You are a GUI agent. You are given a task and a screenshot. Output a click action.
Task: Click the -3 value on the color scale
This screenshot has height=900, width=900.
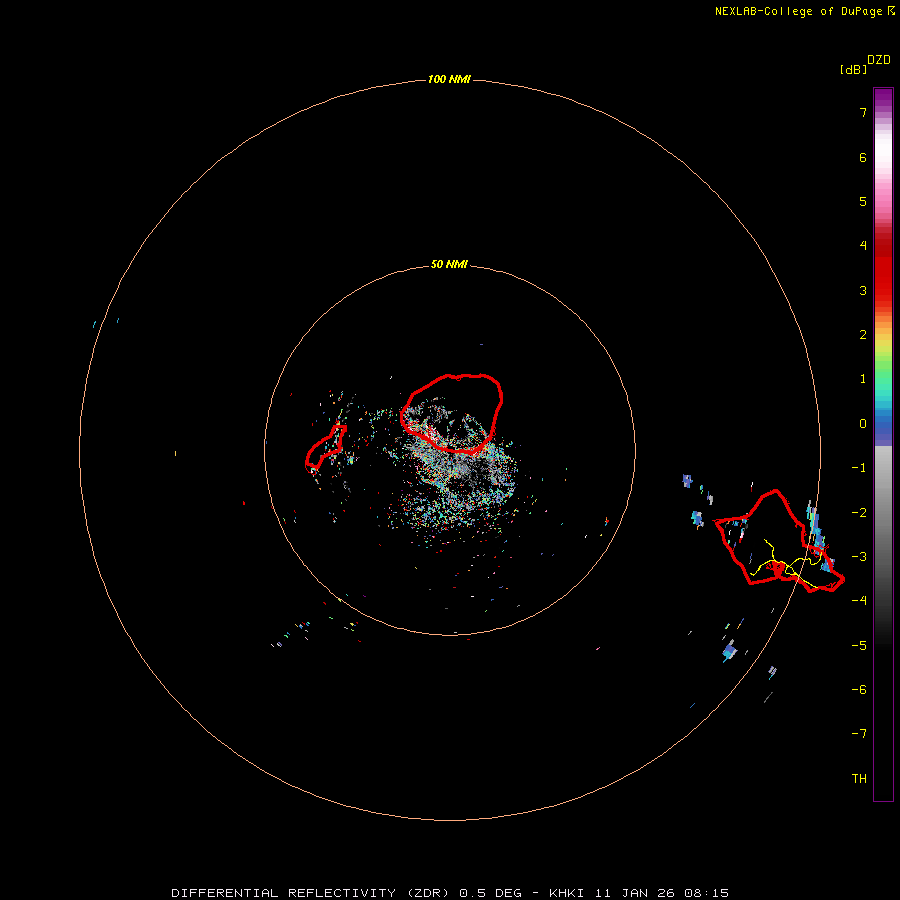coord(859,557)
